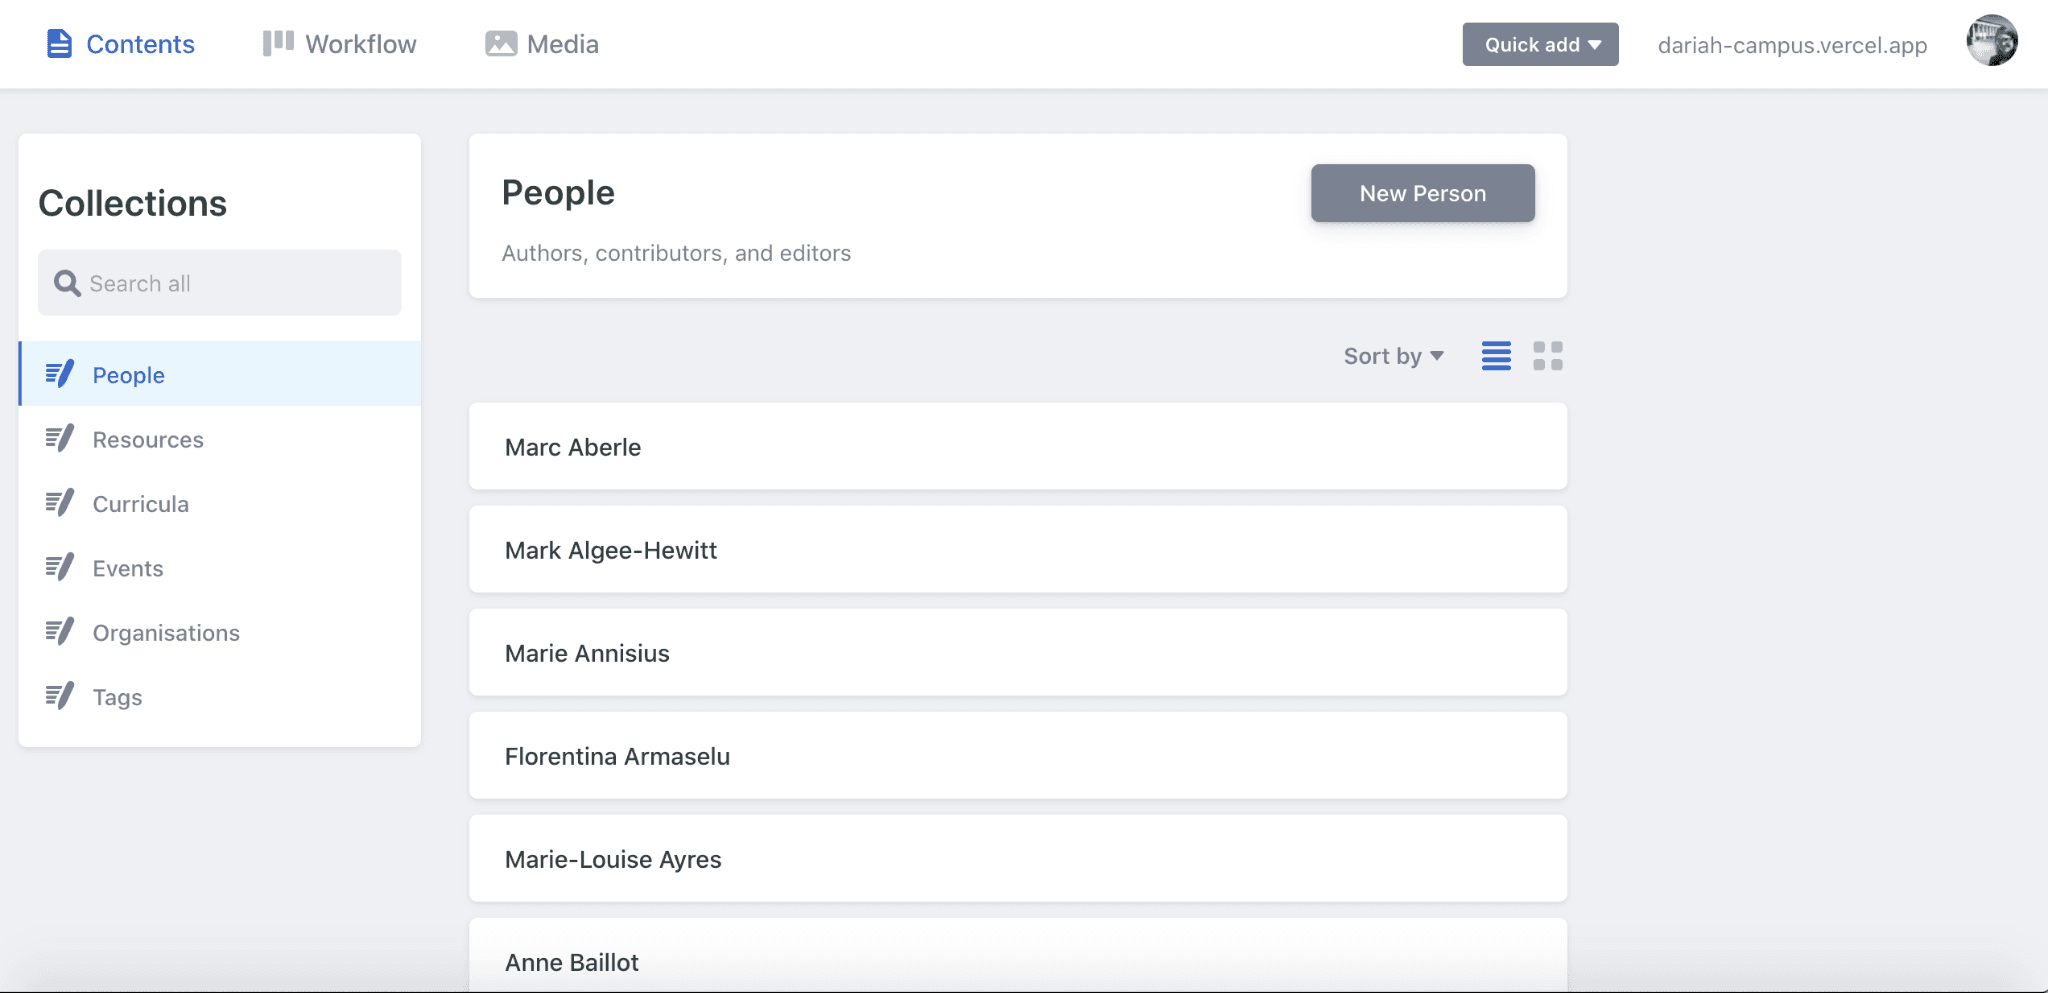
Task: Click the magnifier icon in search box
Action: coord(67,284)
